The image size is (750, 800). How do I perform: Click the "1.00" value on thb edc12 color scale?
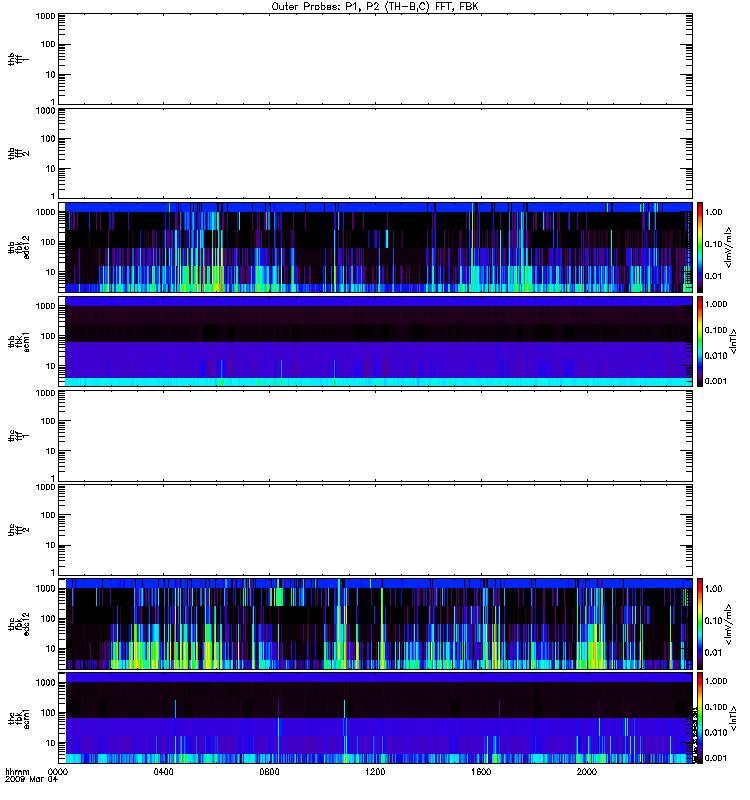pos(713,212)
